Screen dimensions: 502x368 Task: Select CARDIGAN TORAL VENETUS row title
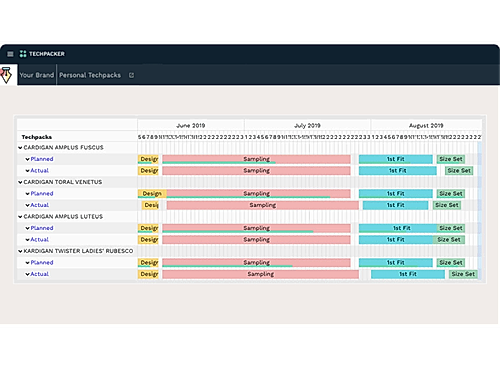click(x=63, y=182)
